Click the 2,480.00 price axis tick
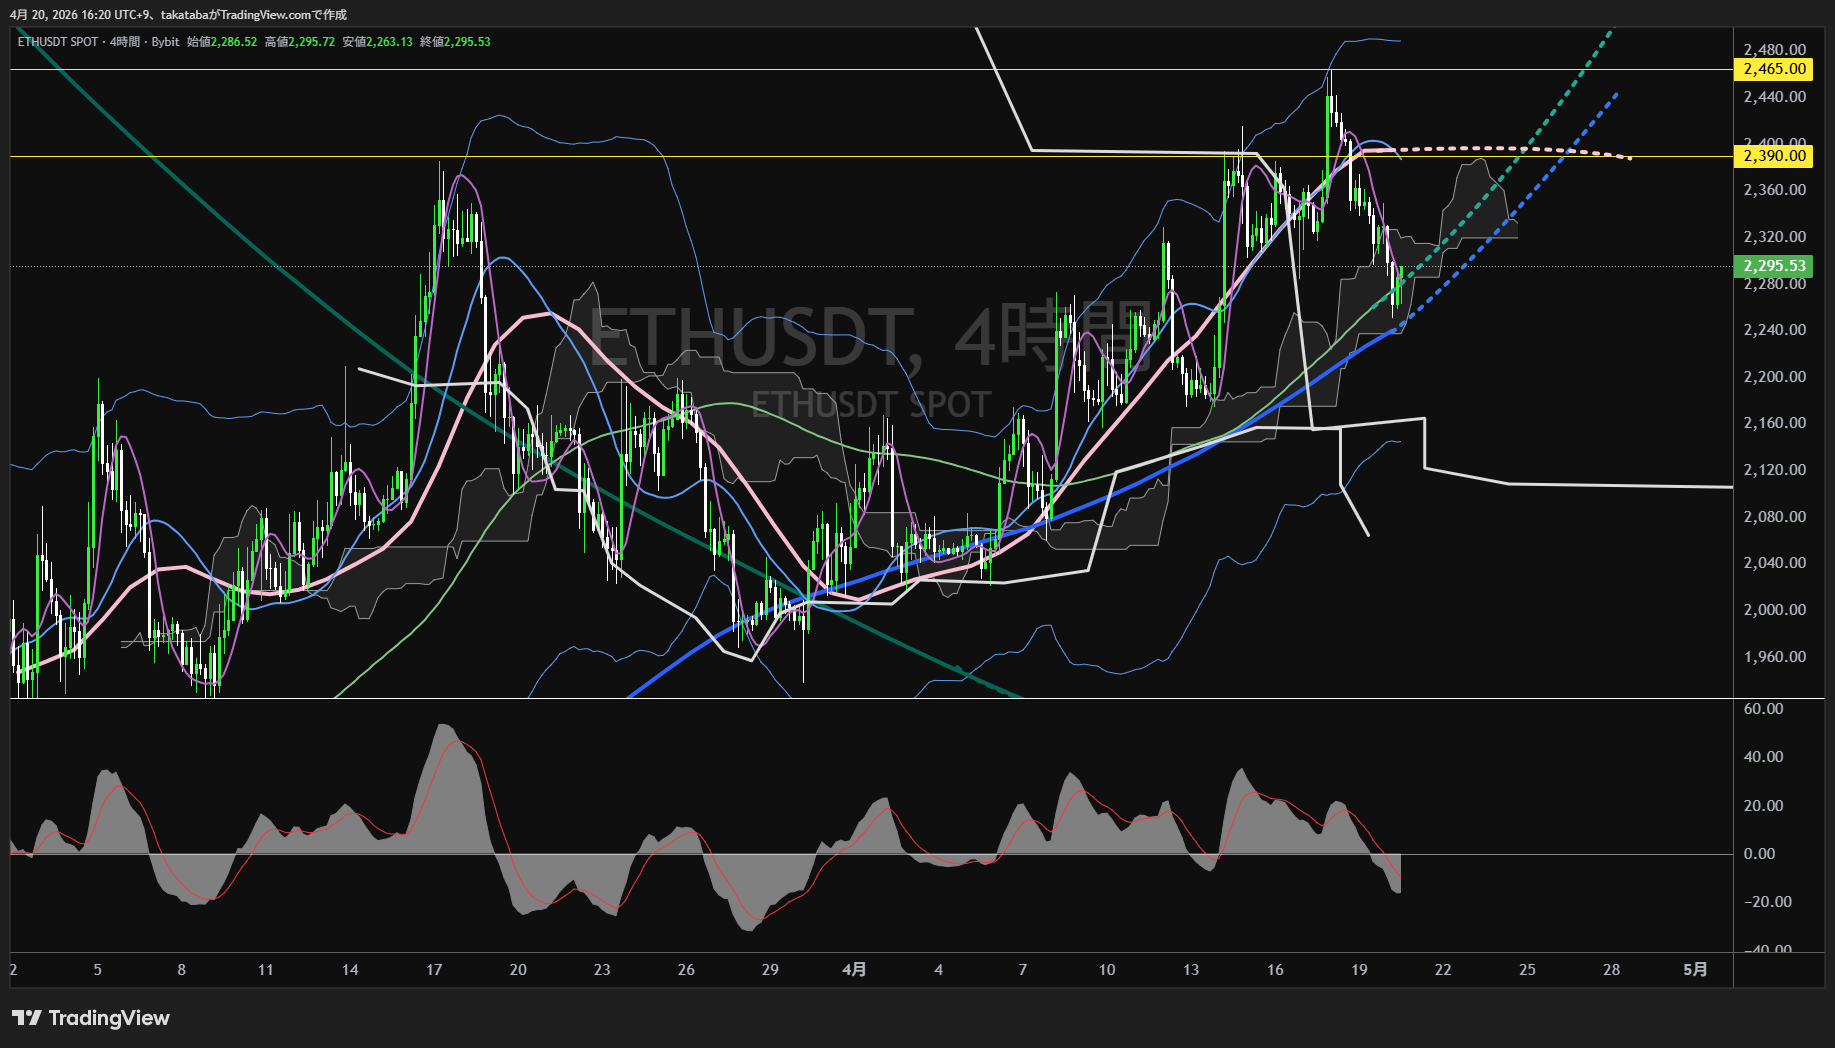The width and height of the screenshot is (1835, 1048). [x=1774, y=50]
